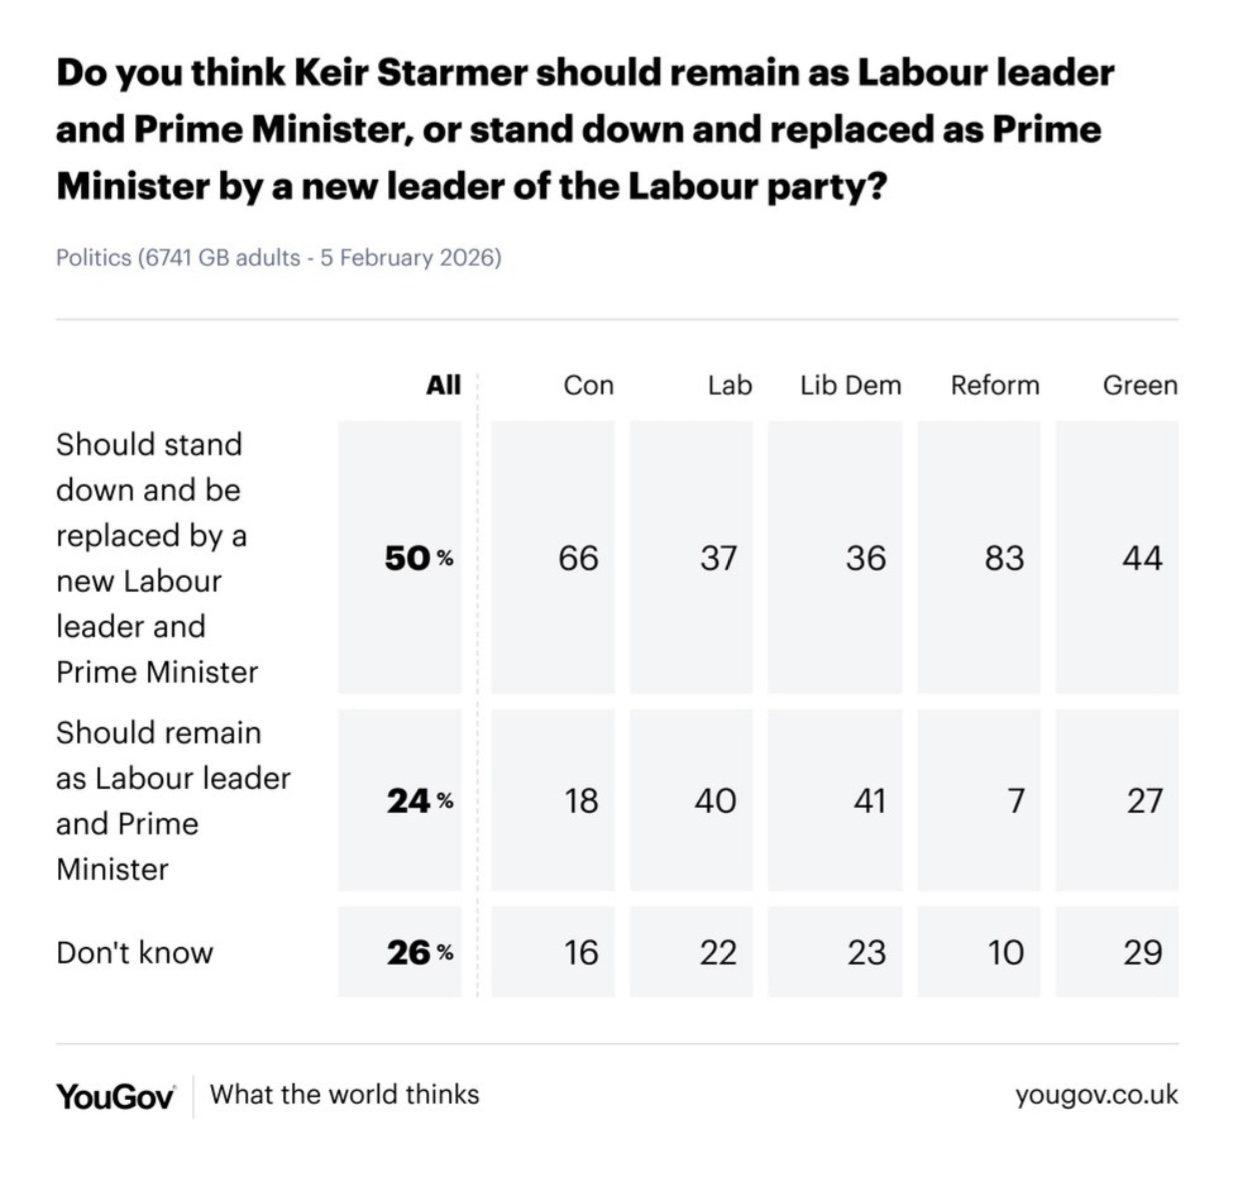The image size is (1257, 1177).
Task: Select the "Should stand down" row label
Action: tap(157, 557)
